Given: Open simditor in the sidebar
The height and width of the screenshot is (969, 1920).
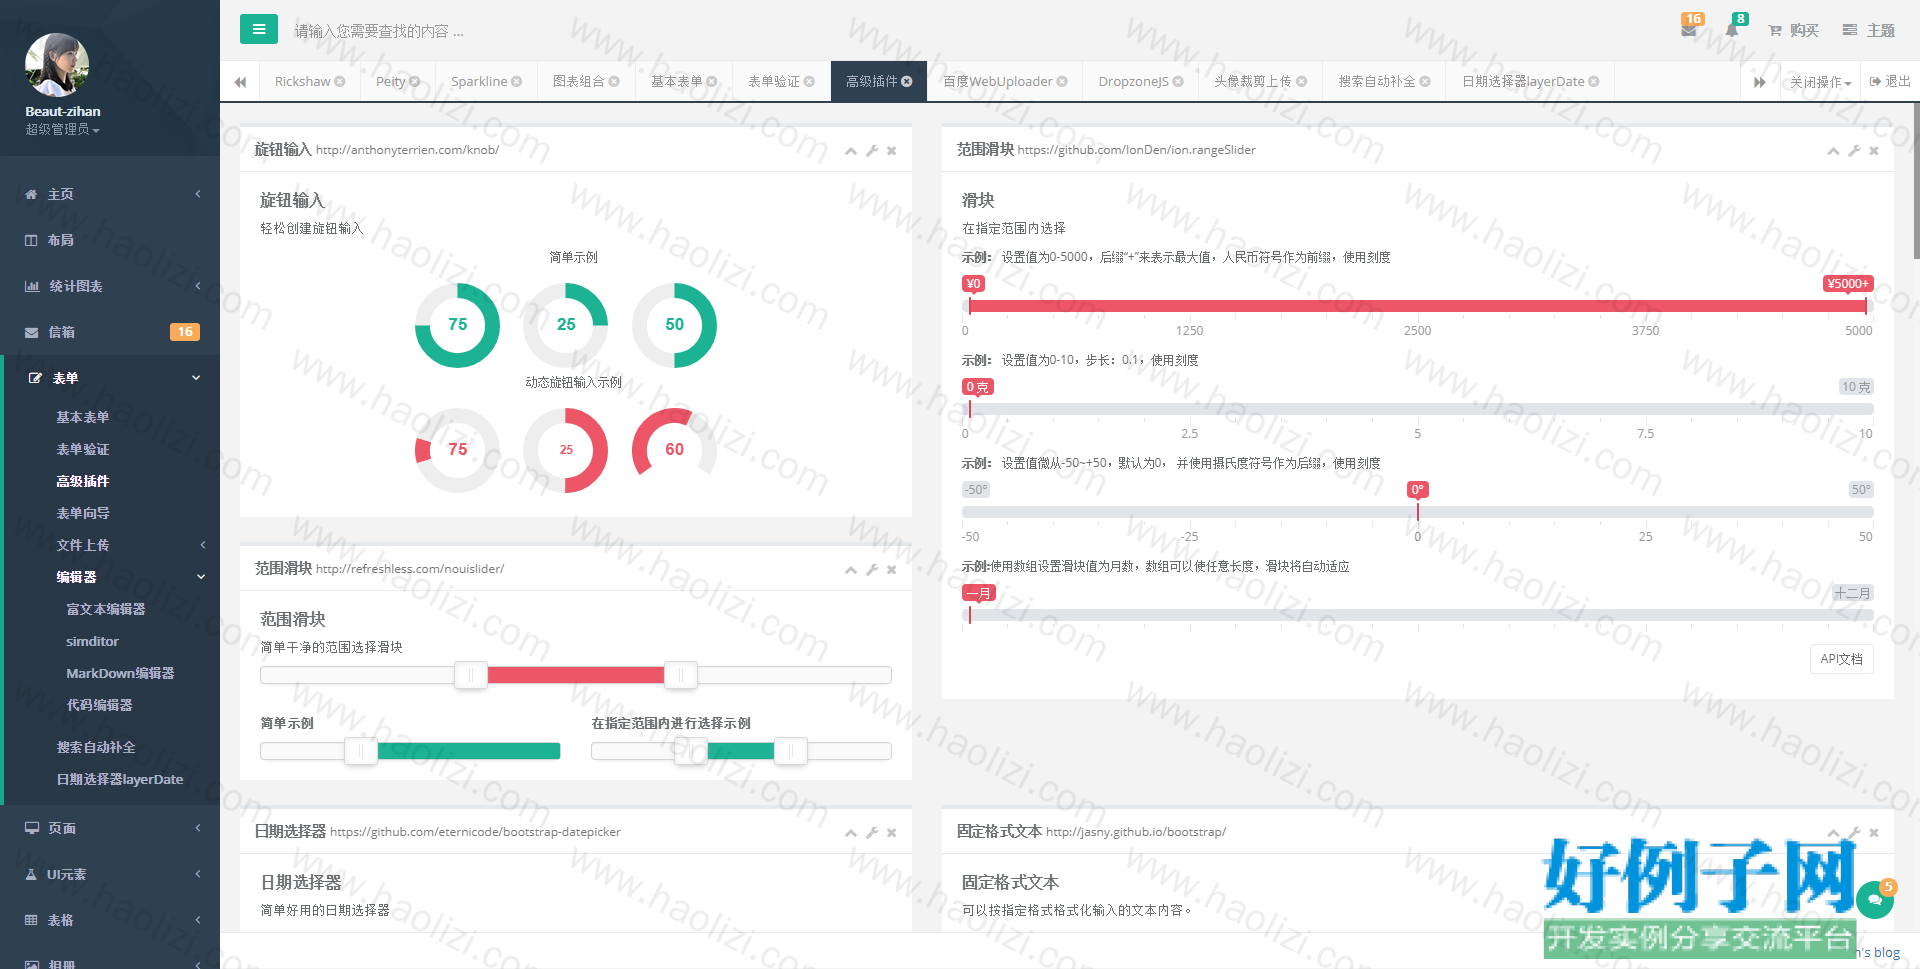Looking at the screenshot, I should coord(92,641).
